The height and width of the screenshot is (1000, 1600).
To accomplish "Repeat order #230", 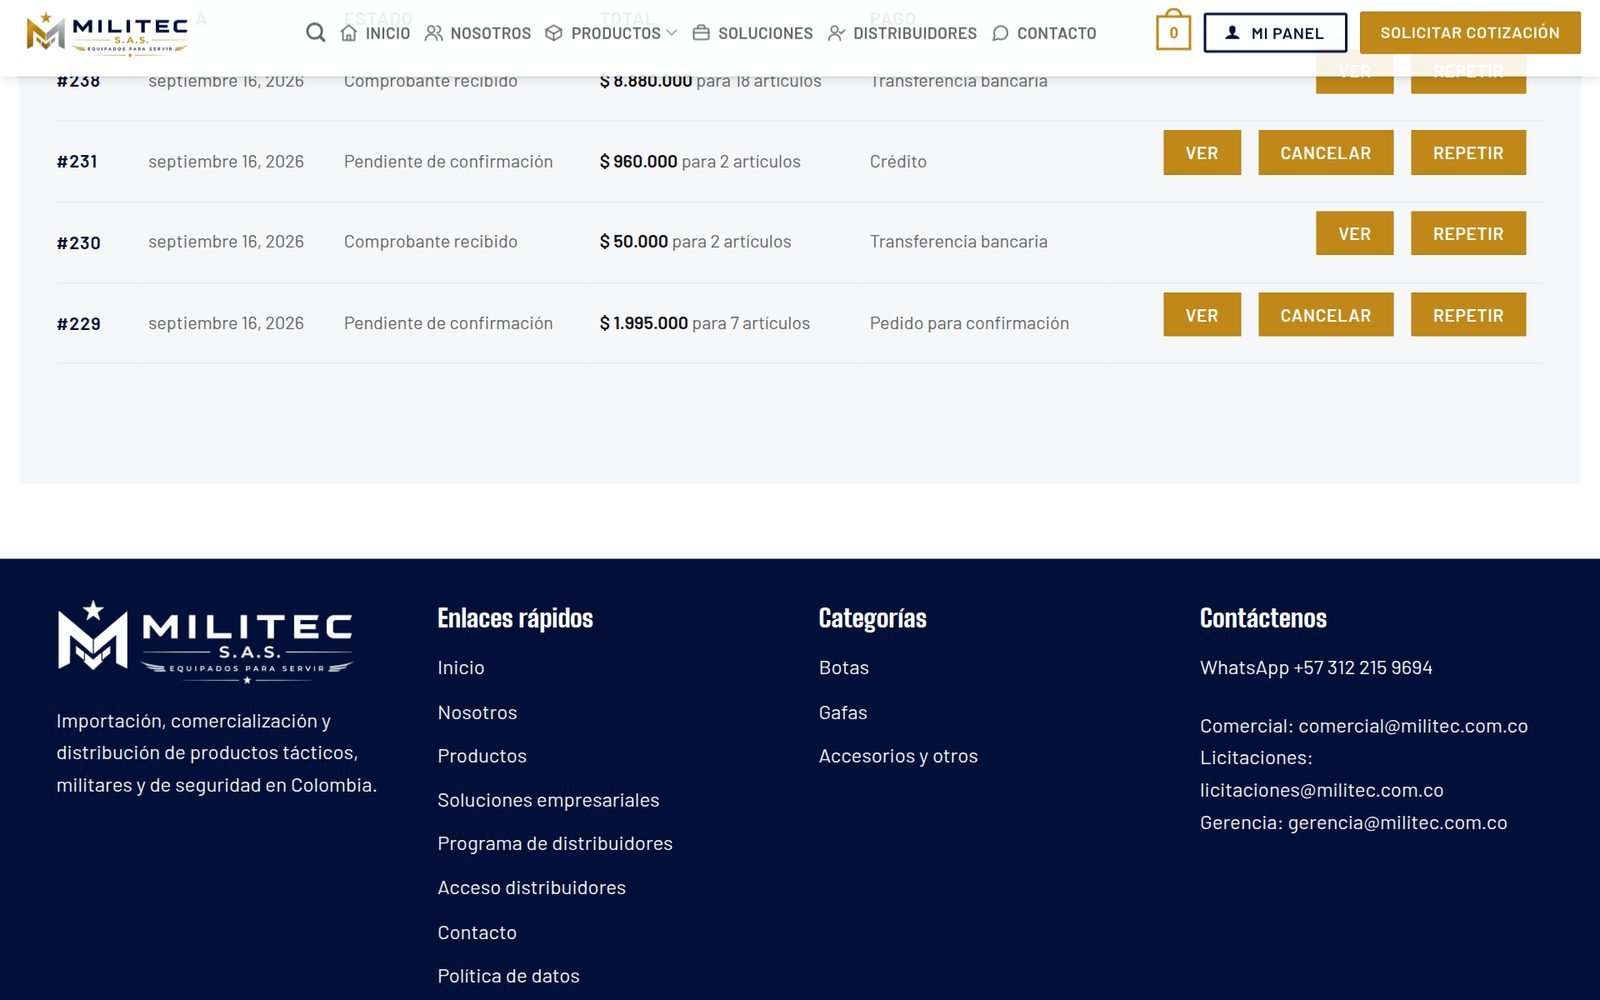I will [1468, 234].
